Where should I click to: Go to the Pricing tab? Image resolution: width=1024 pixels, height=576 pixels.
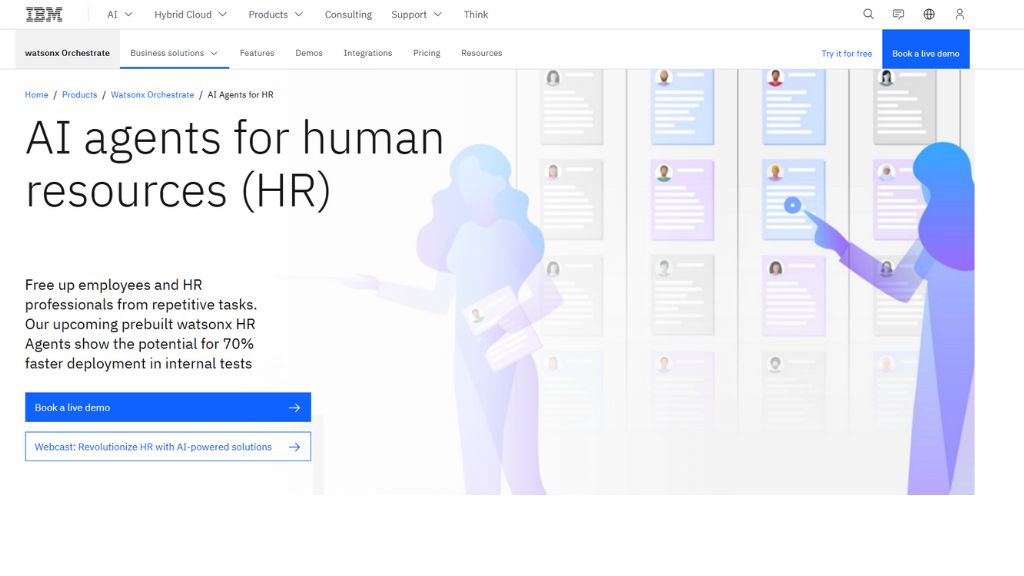tap(426, 53)
